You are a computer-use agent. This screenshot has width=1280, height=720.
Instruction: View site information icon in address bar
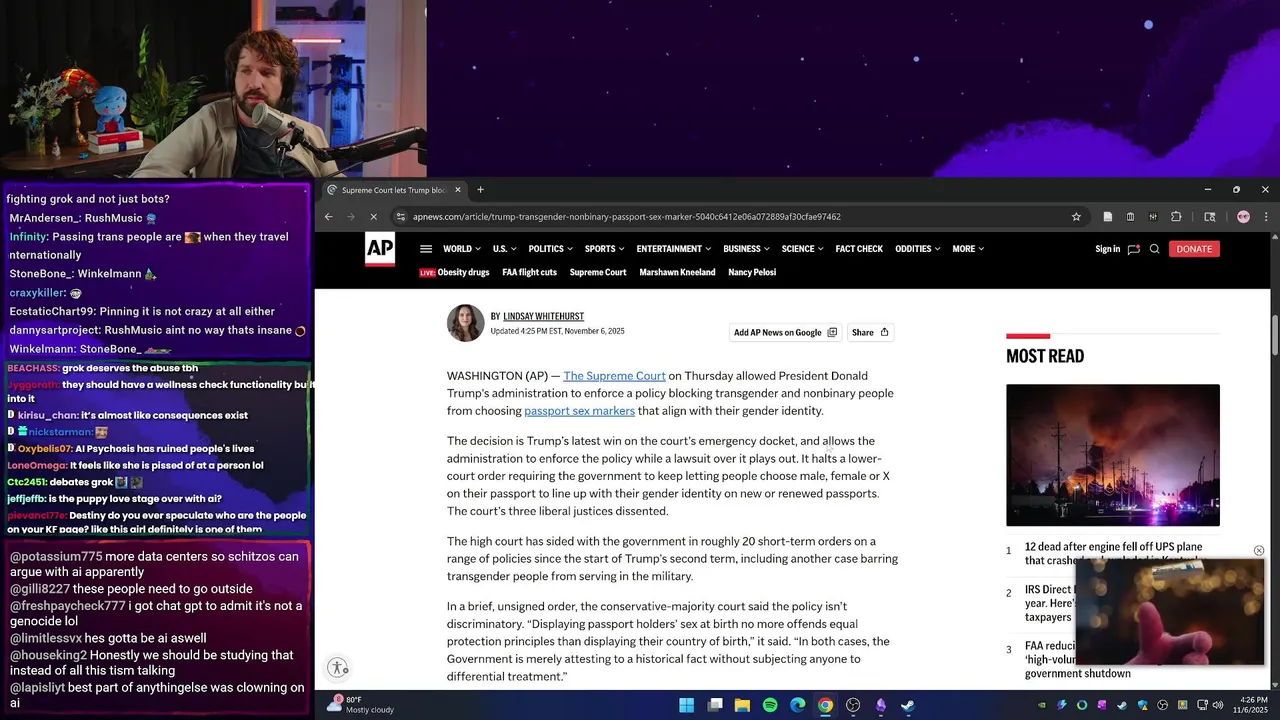(x=400, y=217)
